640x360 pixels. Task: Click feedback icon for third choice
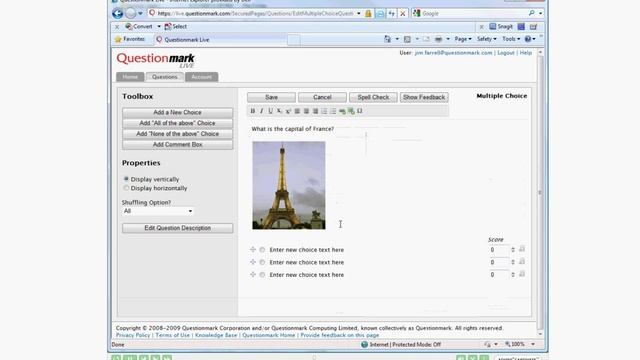tap(522, 275)
